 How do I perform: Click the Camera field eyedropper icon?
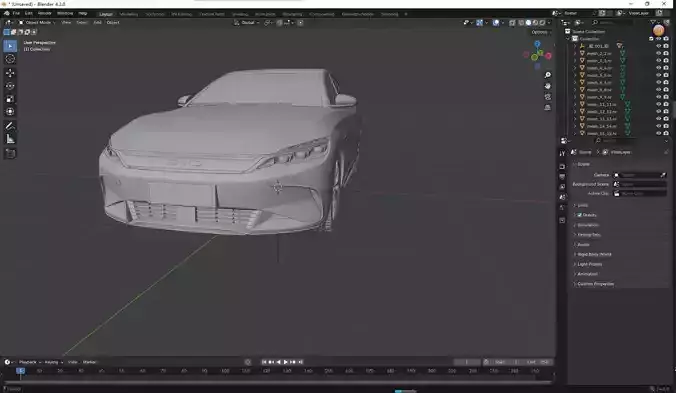coord(663,175)
